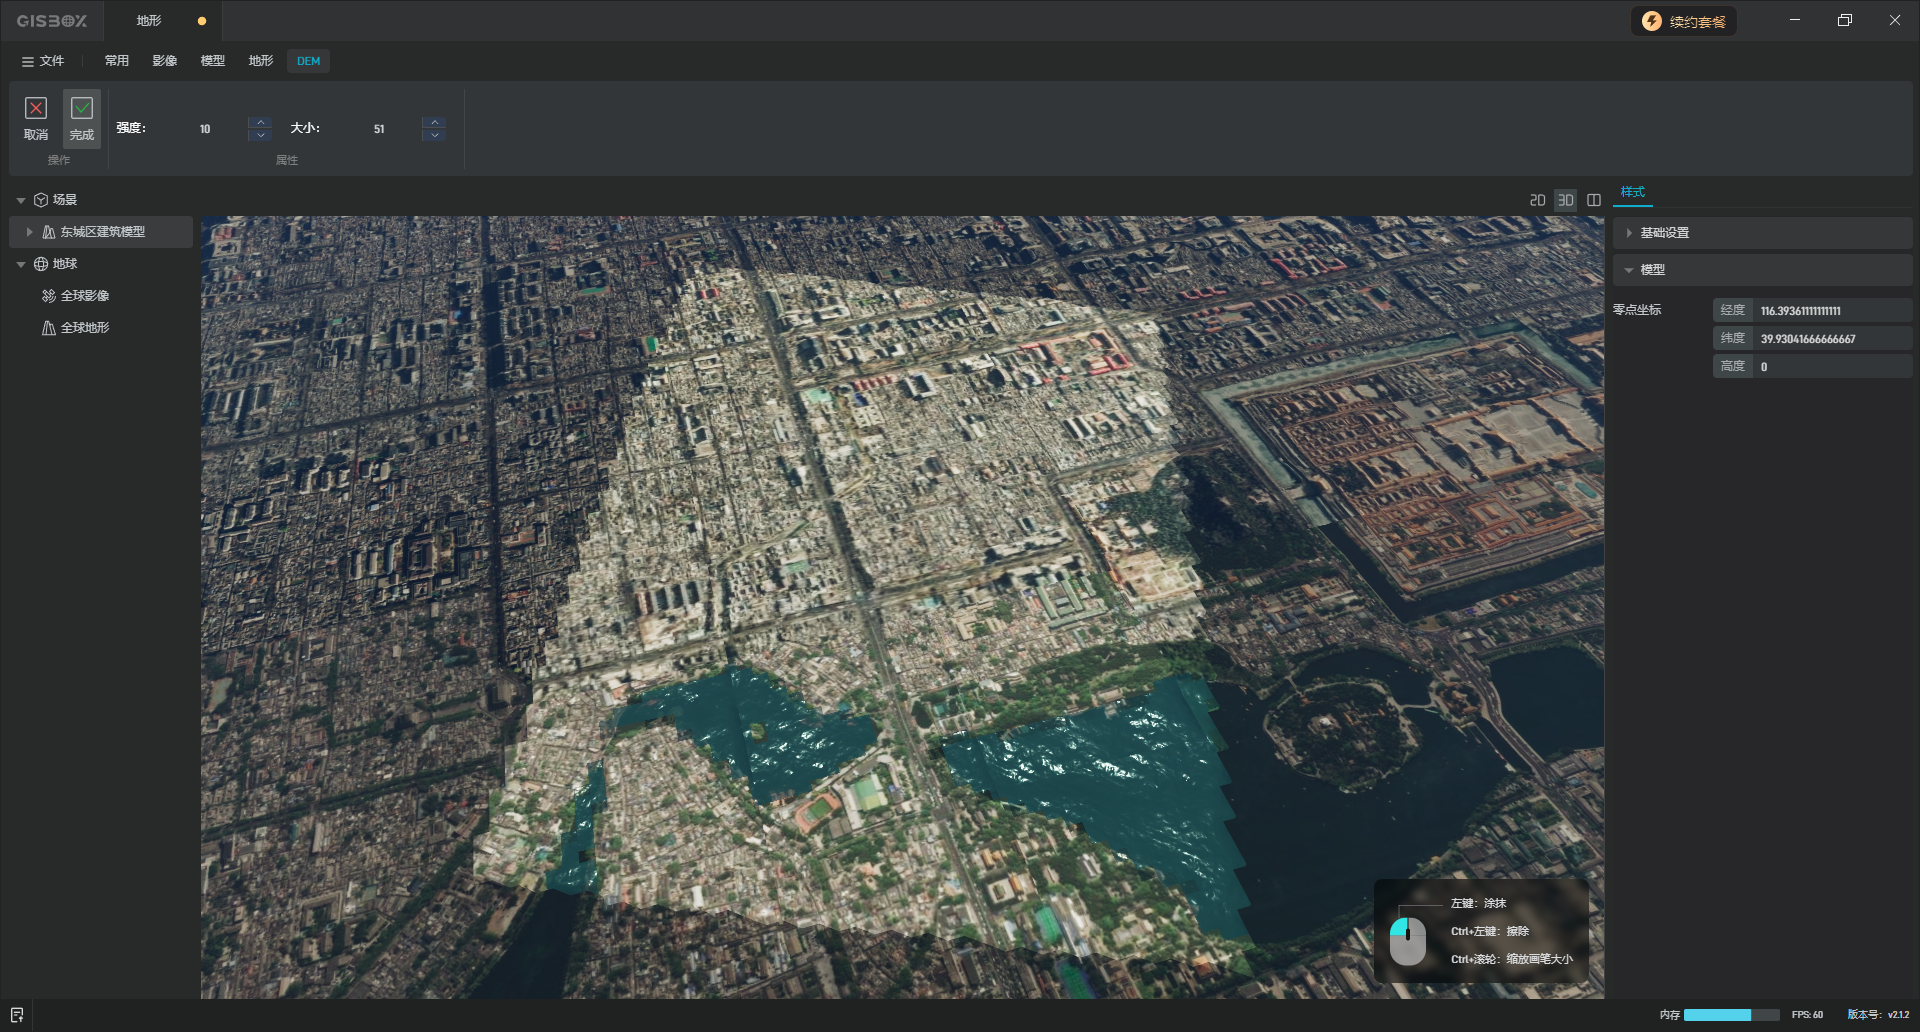This screenshot has width=1920, height=1032.
Task: Open the log icon in status bar
Action: pos(17,1014)
